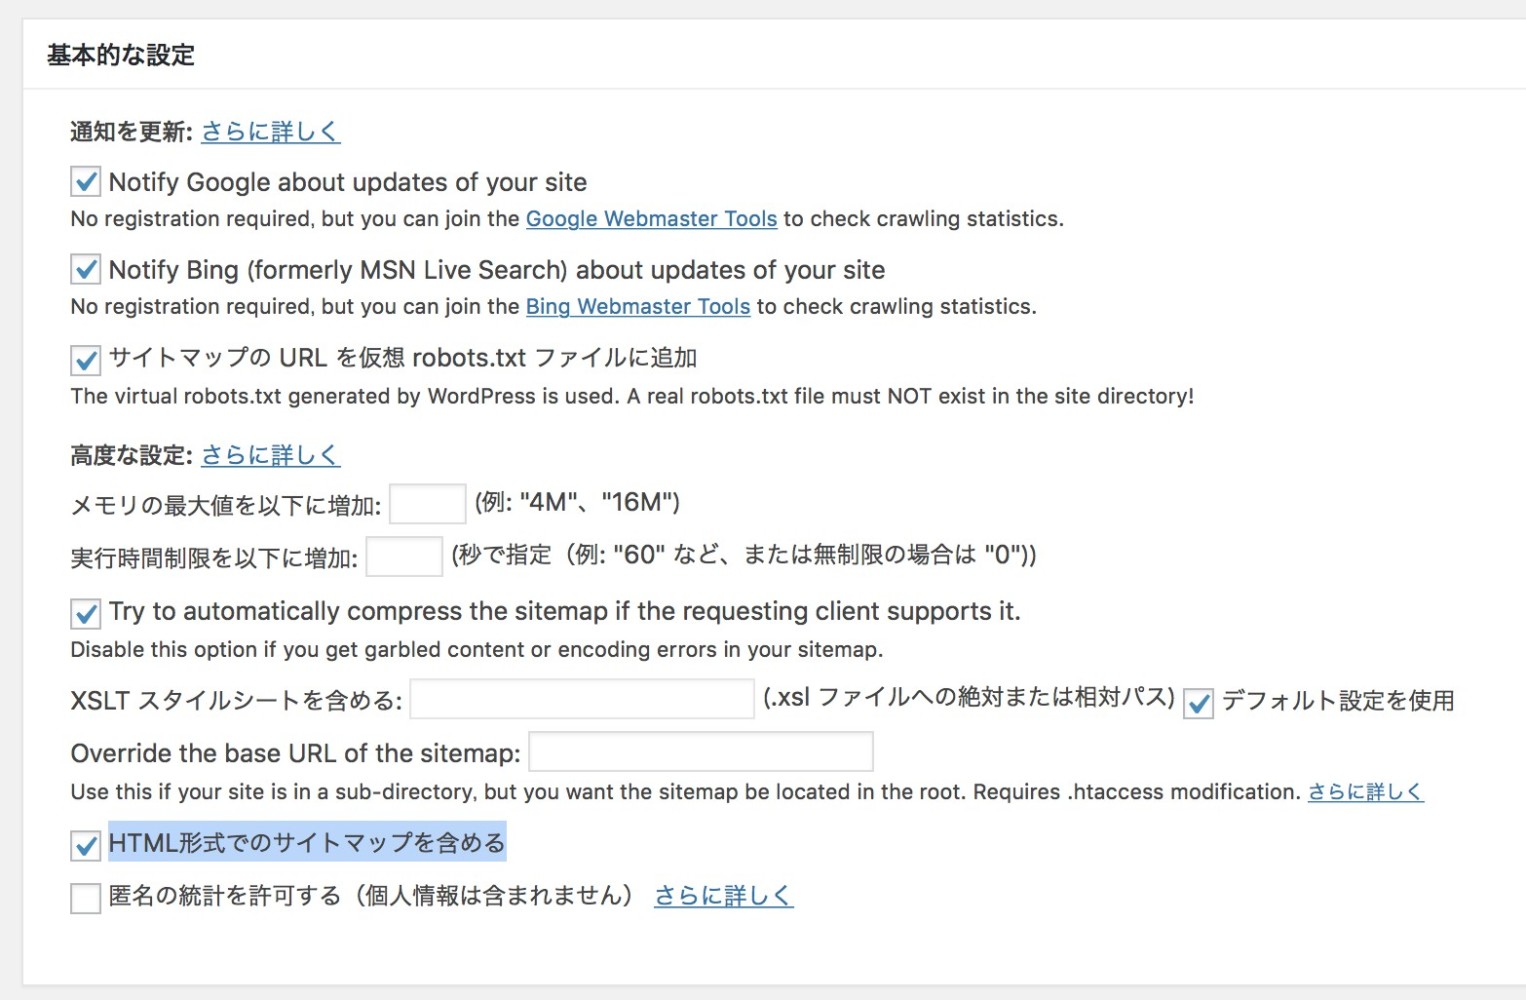The height and width of the screenshot is (1000, 1526).
Task: Open the Bing Webmaster Tools link
Action: click(x=638, y=307)
